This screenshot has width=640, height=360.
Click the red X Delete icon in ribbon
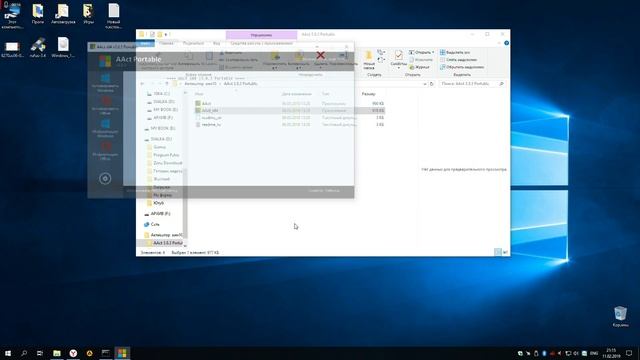[x=321, y=55]
